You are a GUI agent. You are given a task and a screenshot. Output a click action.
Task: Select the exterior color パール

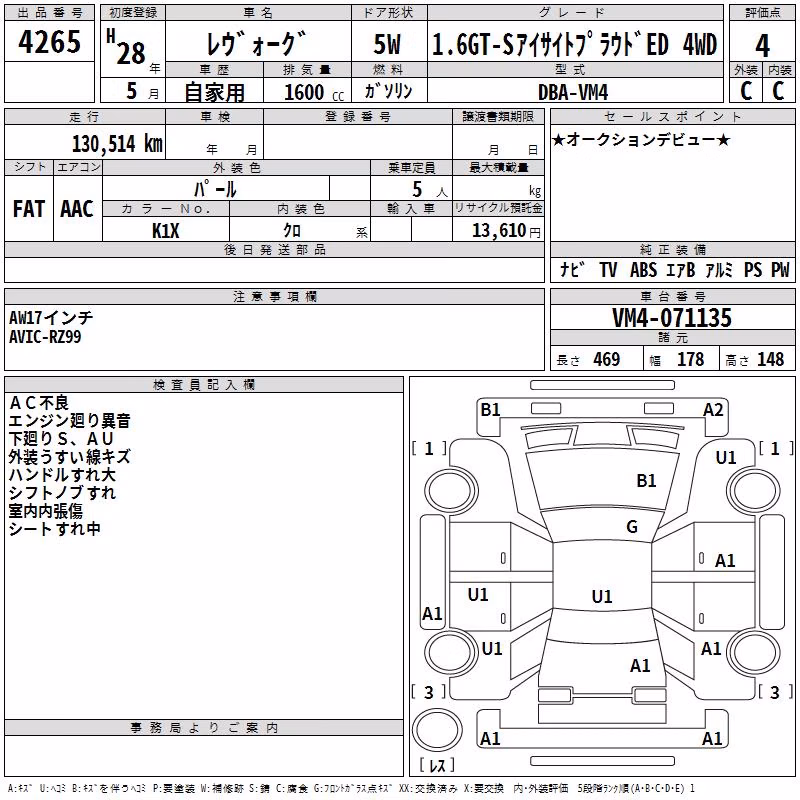(x=215, y=189)
